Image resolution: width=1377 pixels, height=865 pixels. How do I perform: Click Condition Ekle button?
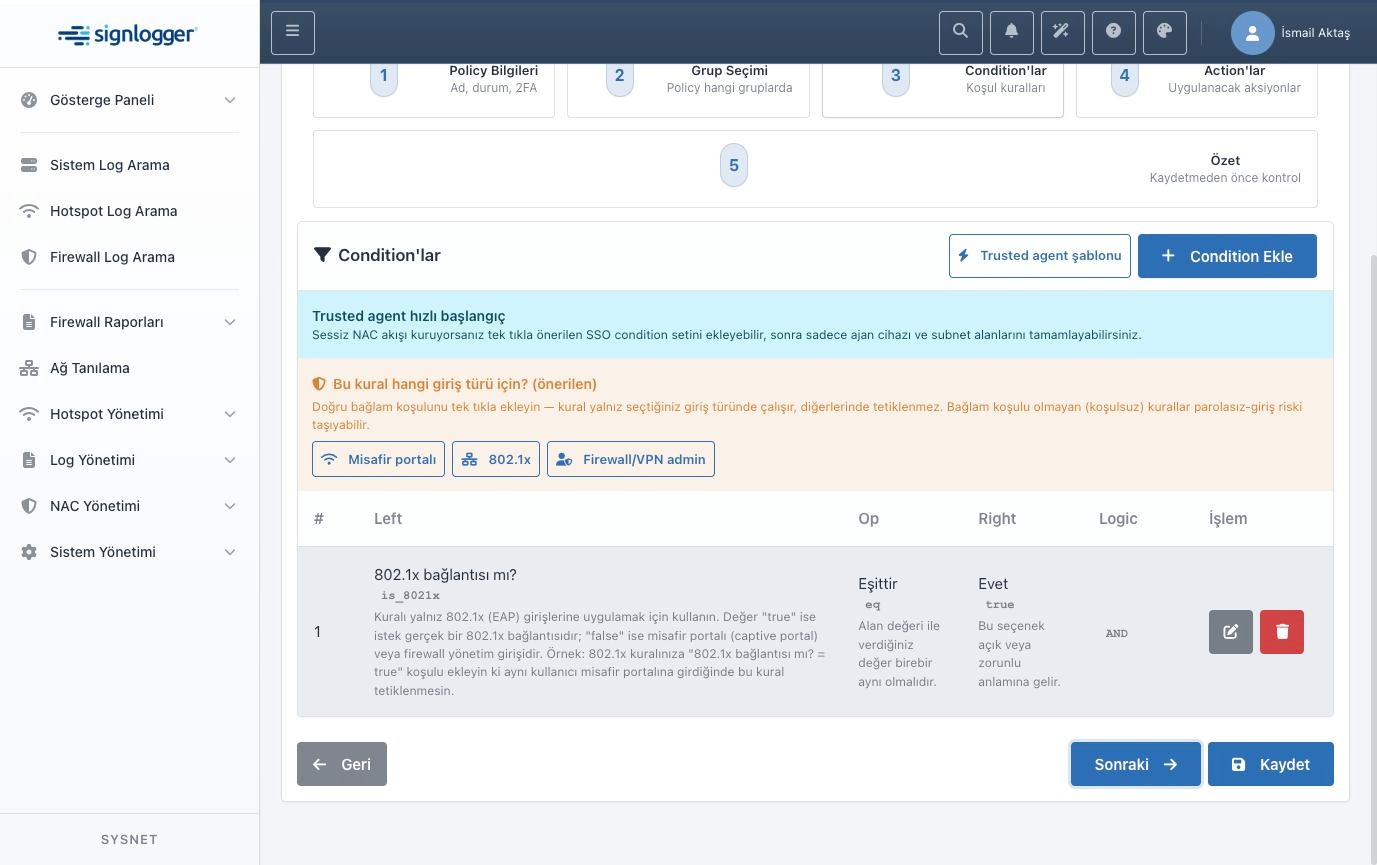(x=1227, y=256)
